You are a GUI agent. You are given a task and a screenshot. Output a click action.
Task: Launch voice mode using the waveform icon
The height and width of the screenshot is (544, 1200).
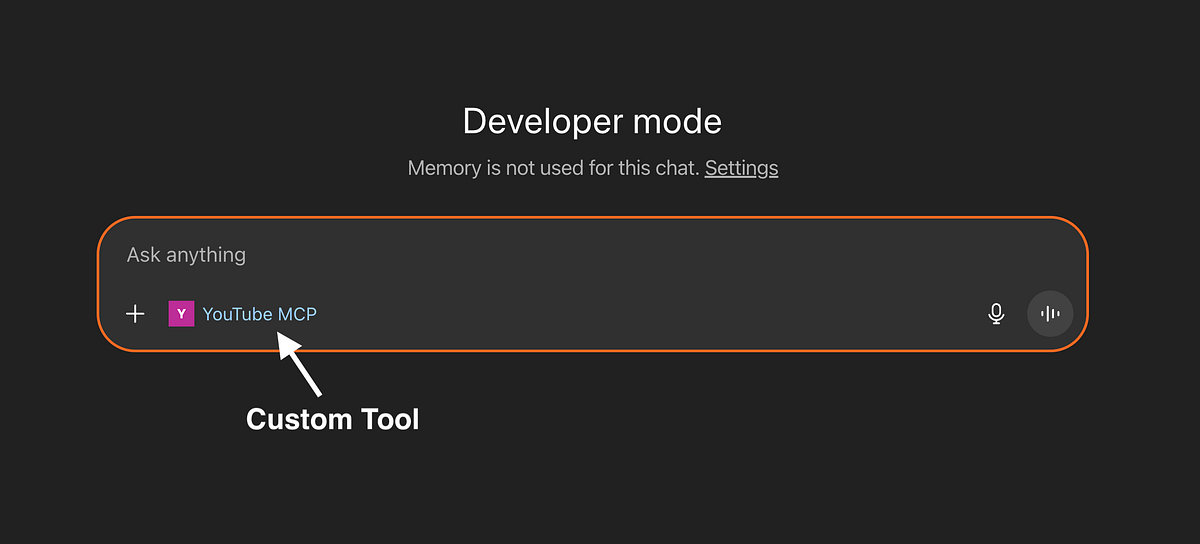click(x=1049, y=314)
